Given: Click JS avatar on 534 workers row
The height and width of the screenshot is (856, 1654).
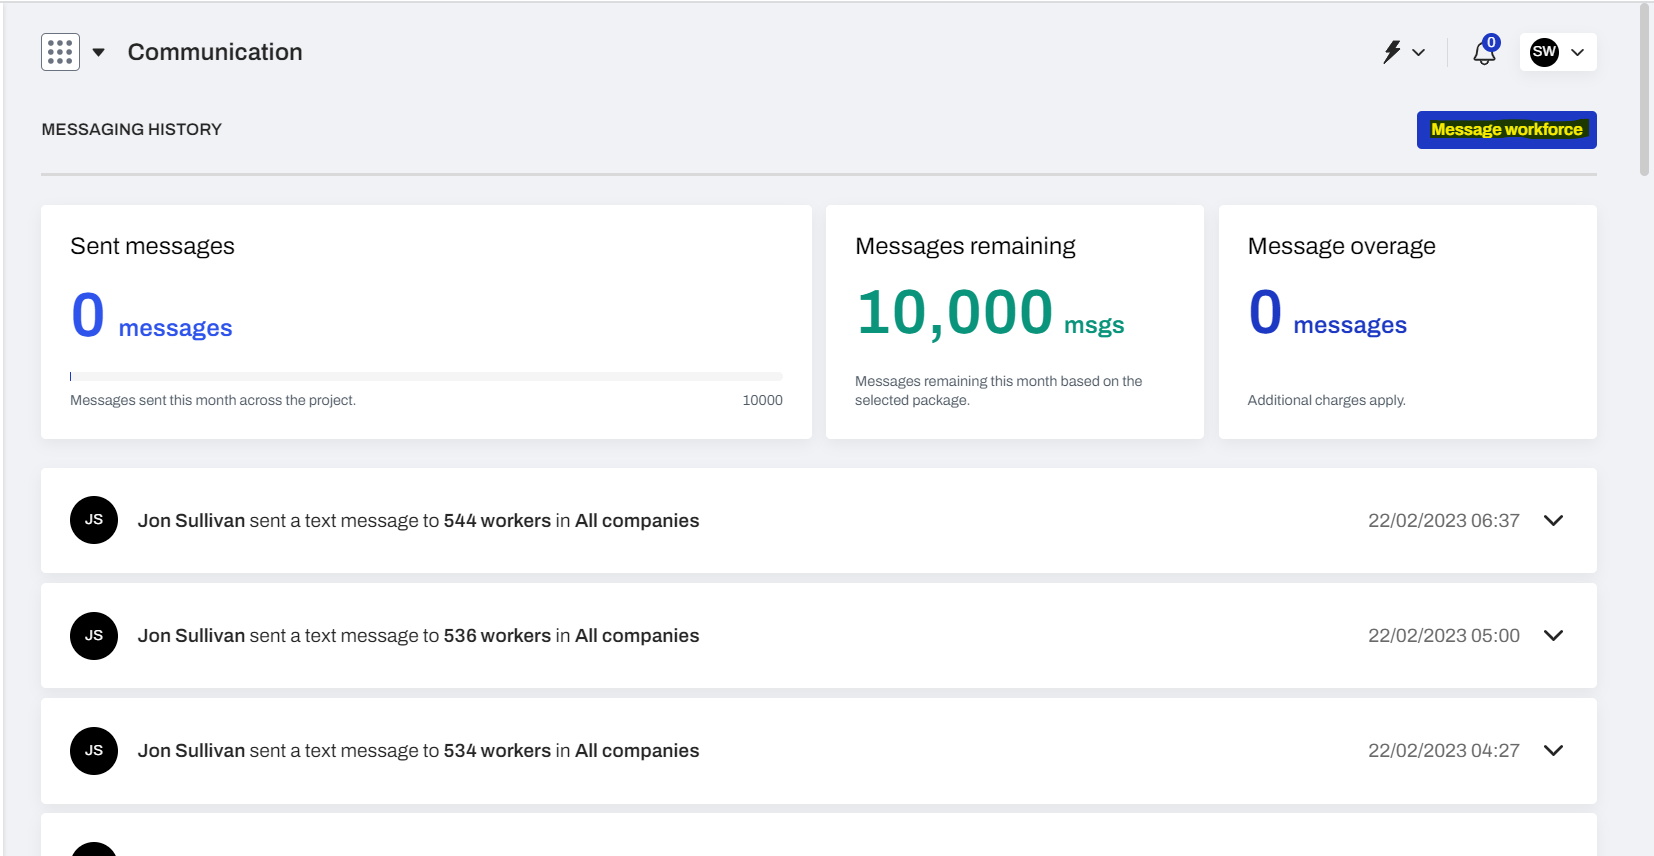Looking at the screenshot, I should tap(94, 751).
